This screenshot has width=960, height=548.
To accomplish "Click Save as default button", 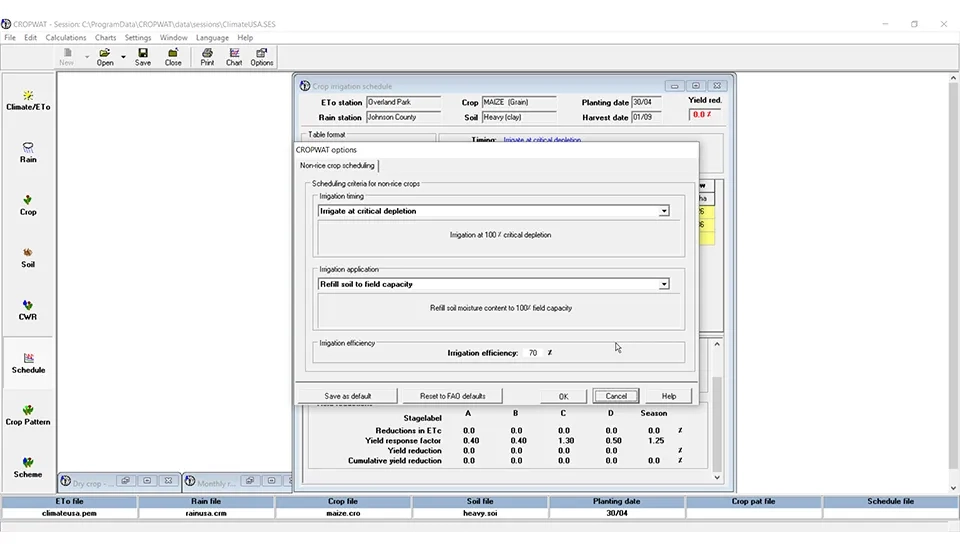I will pos(347,396).
